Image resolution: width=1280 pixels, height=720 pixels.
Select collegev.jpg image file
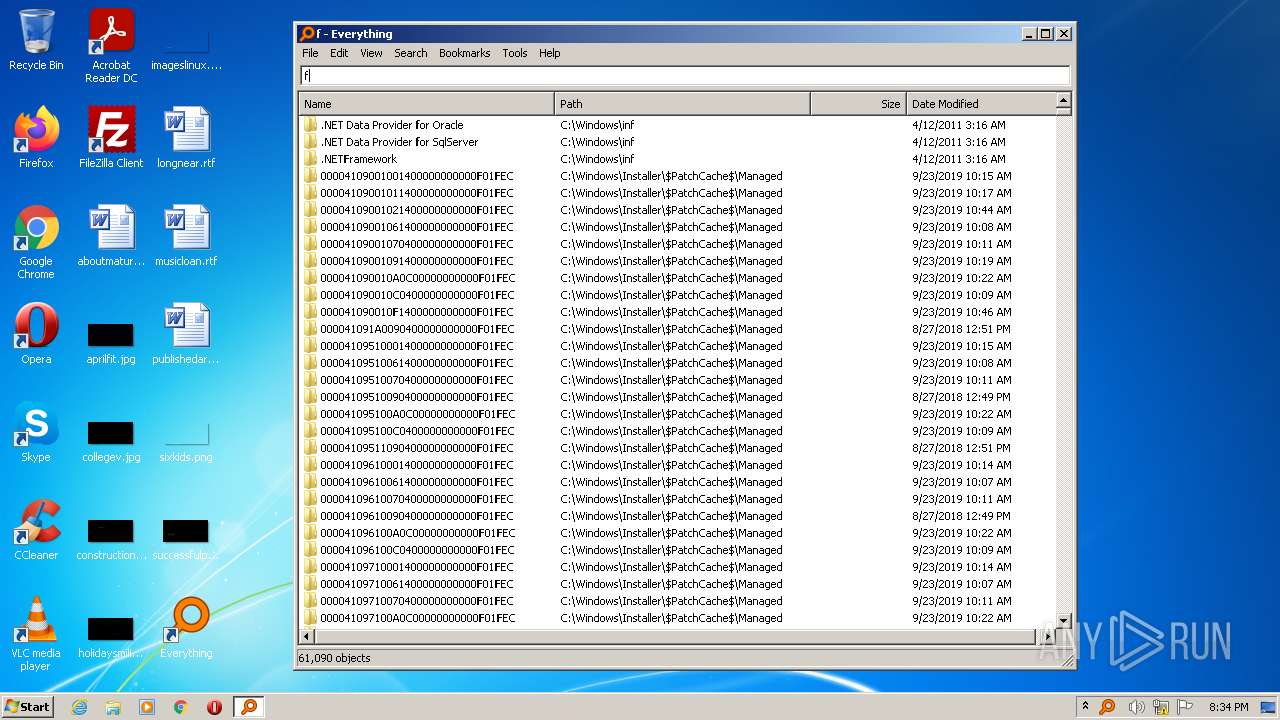[111, 439]
